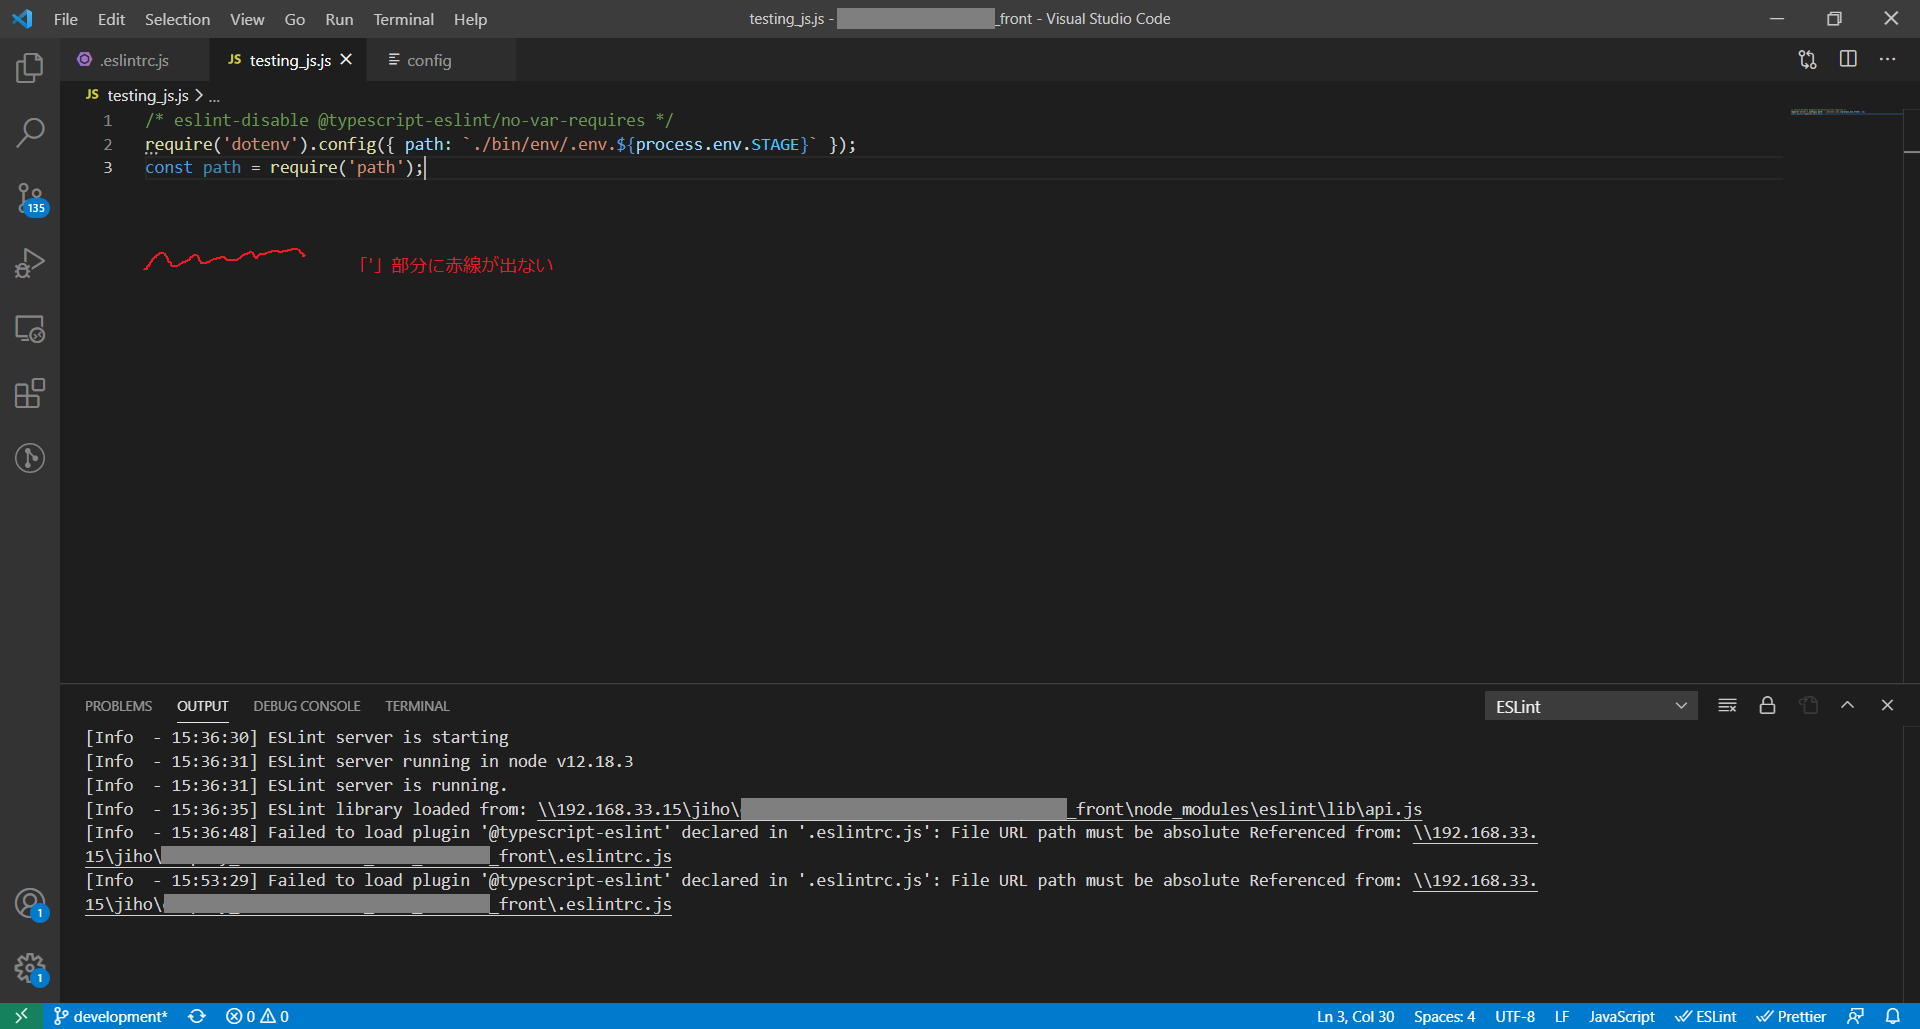Screen dimensions: 1920x1029
Task: Toggle Prettier via the status bar item
Action: [1791, 1016]
